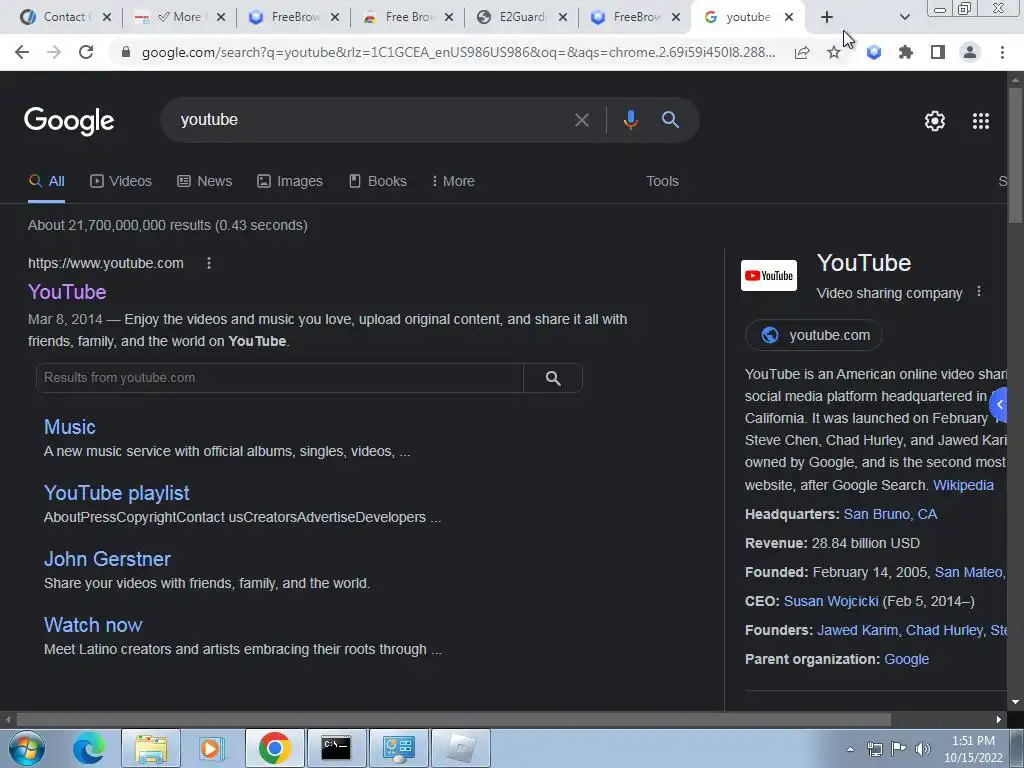Select the Videos search filter

121,182
